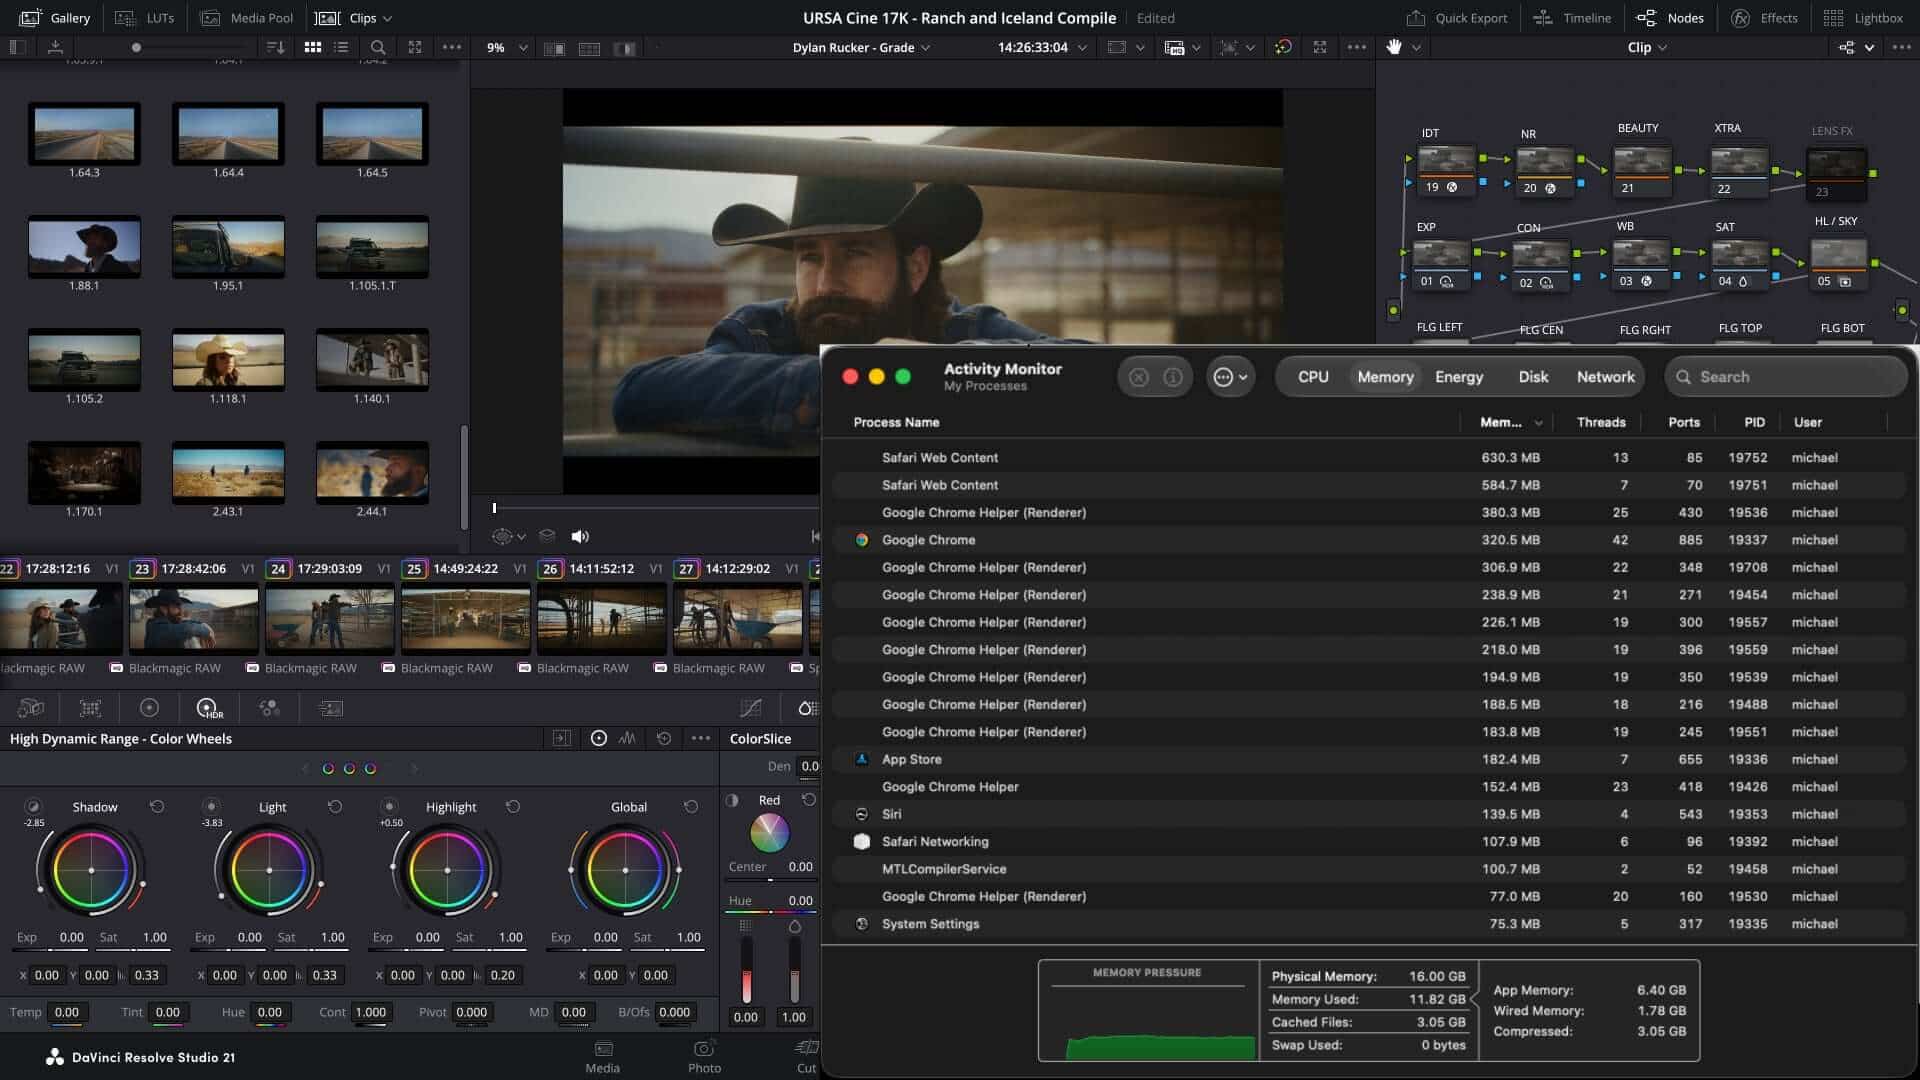
Task: Open the Media page button
Action: (x=603, y=1057)
